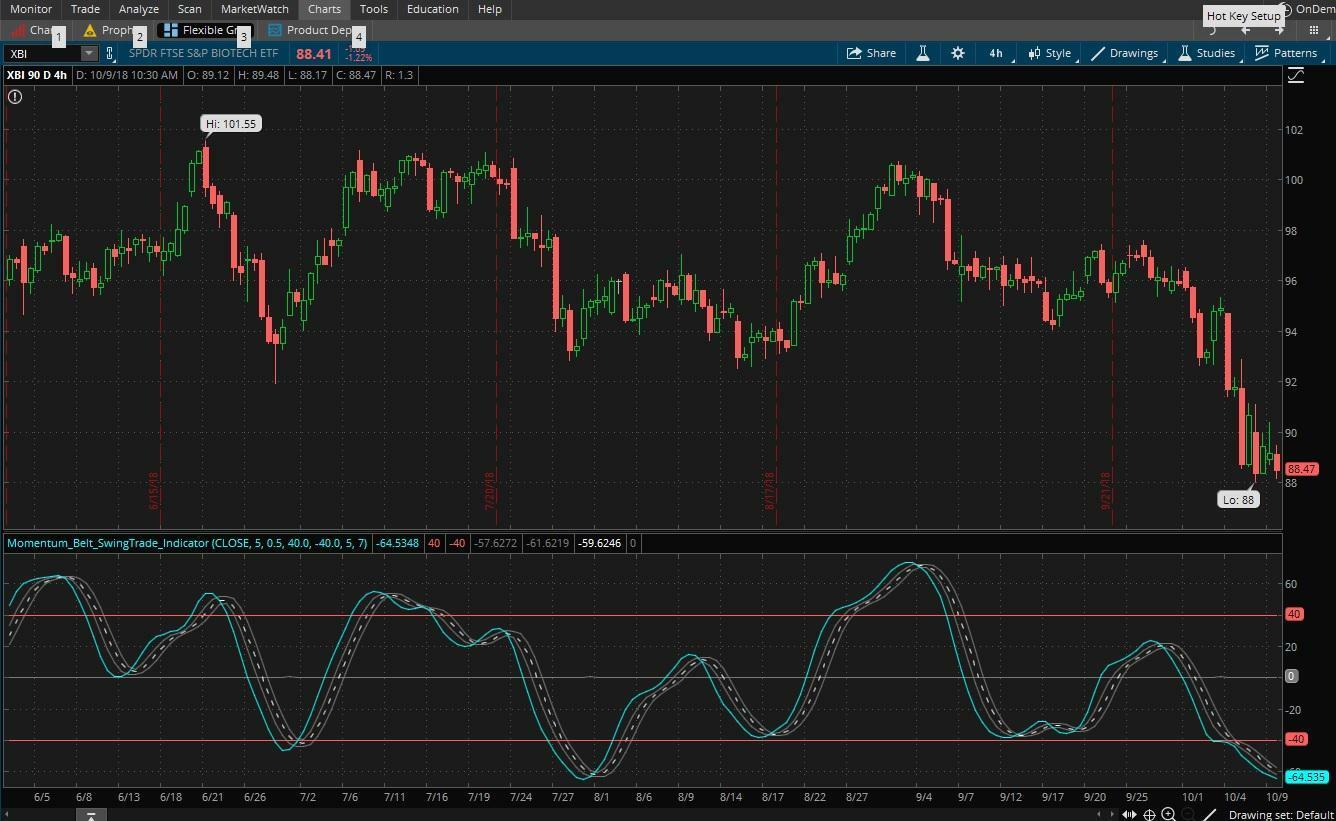Open the Trade tab
The height and width of the screenshot is (821, 1336).
tap(85, 9)
